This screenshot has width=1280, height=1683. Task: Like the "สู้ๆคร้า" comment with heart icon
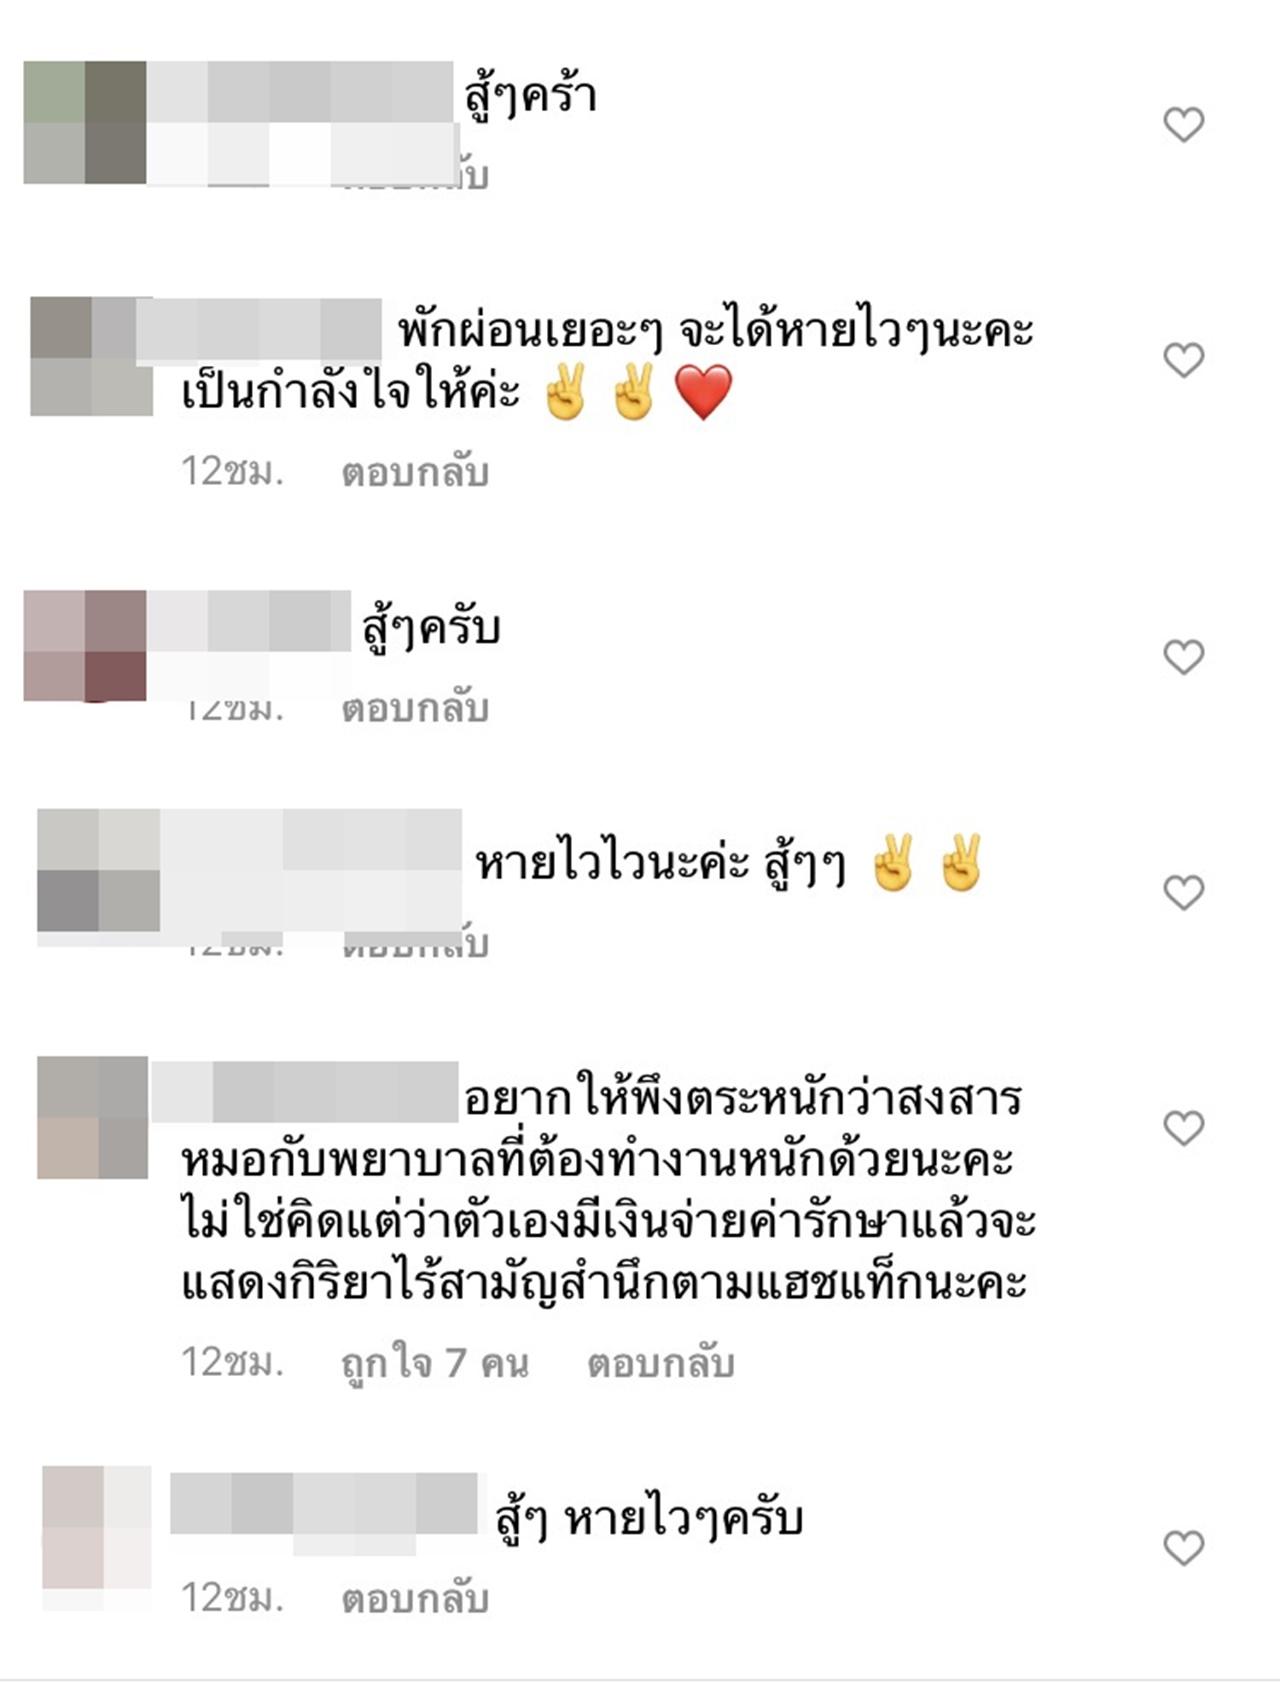point(1183,125)
